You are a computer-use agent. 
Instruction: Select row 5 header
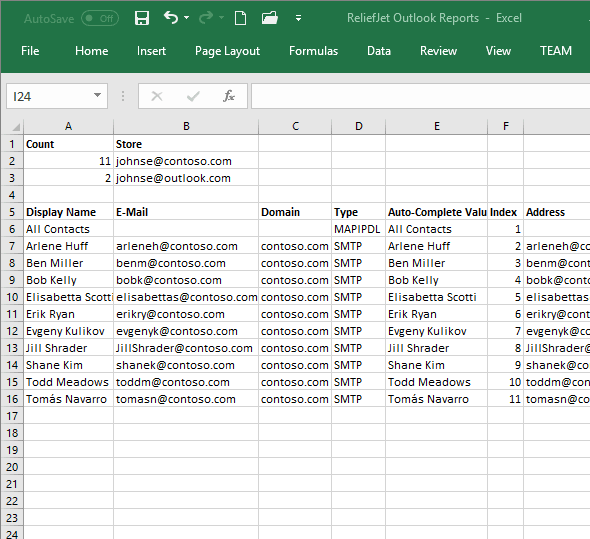pos(12,212)
